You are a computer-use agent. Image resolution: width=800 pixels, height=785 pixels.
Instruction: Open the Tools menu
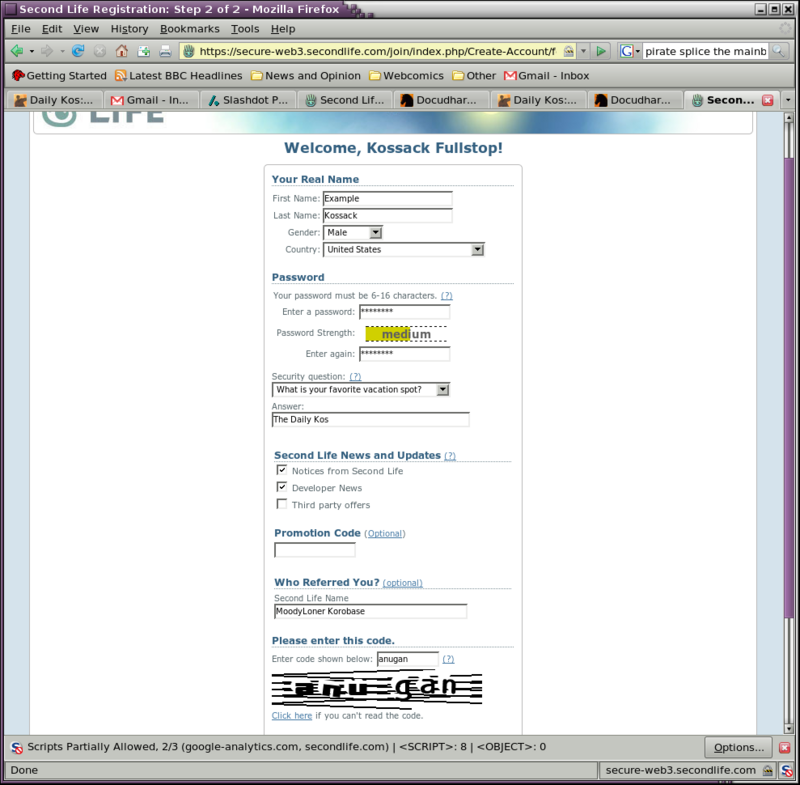pos(245,29)
